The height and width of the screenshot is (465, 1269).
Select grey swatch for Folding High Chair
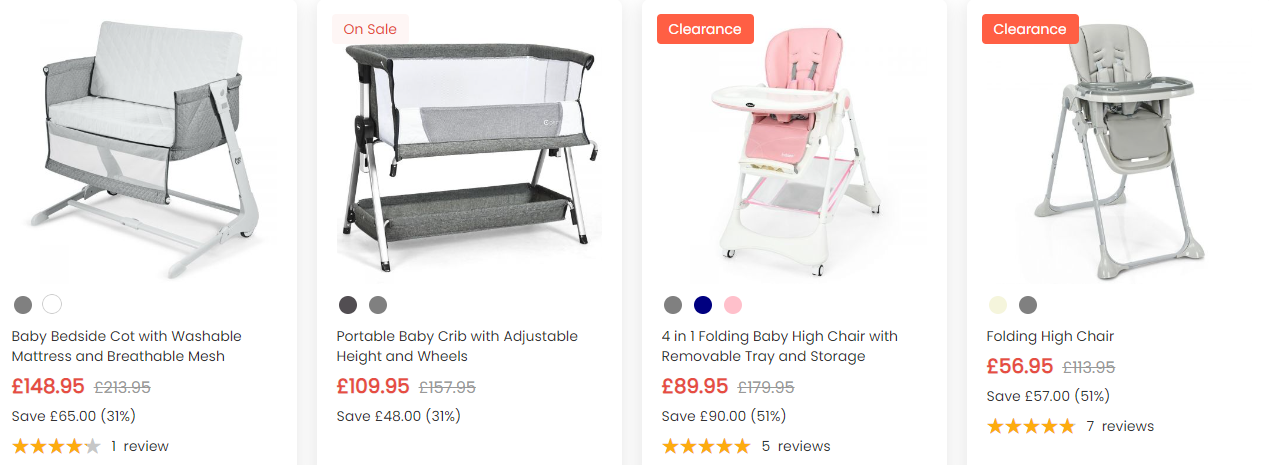coord(1027,305)
